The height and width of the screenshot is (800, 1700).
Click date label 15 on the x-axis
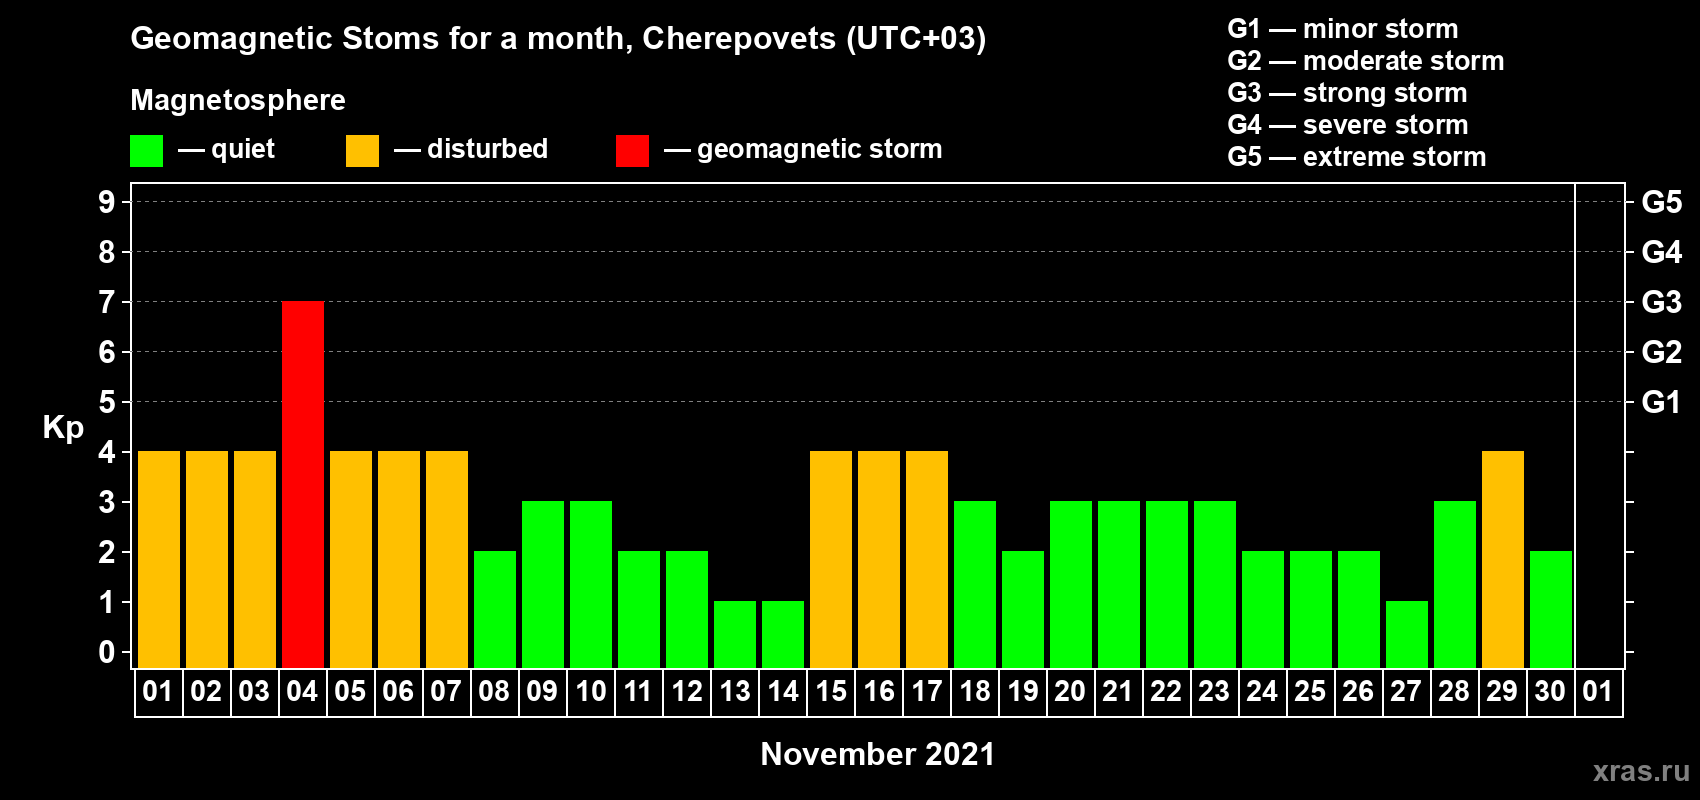pyautogui.click(x=831, y=692)
